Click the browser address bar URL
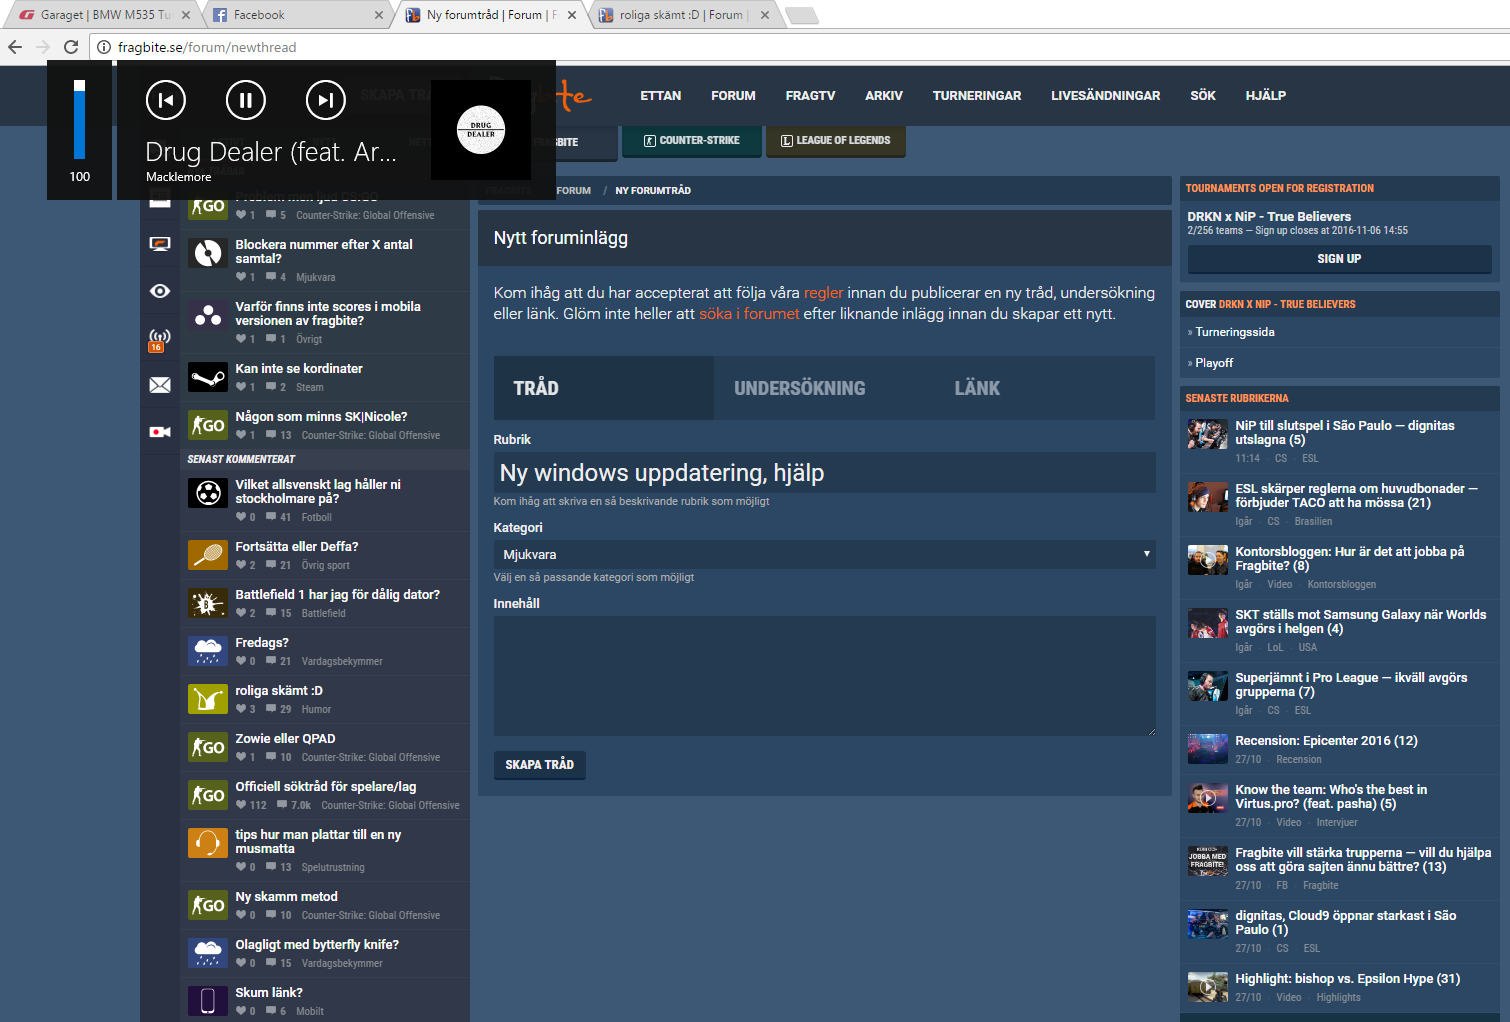 click(207, 47)
